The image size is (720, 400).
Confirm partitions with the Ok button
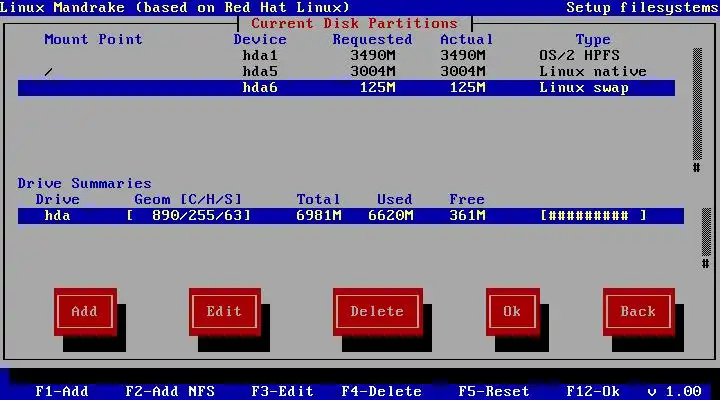pos(513,312)
